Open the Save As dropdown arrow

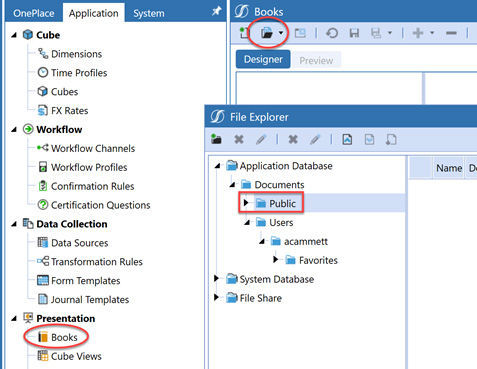[390, 33]
